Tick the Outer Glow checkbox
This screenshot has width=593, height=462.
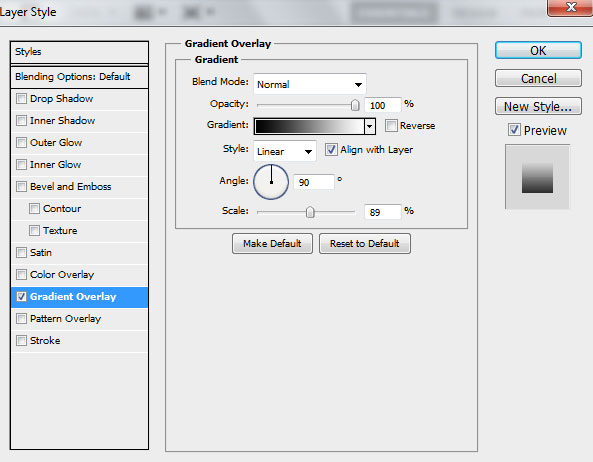tap(22, 143)
